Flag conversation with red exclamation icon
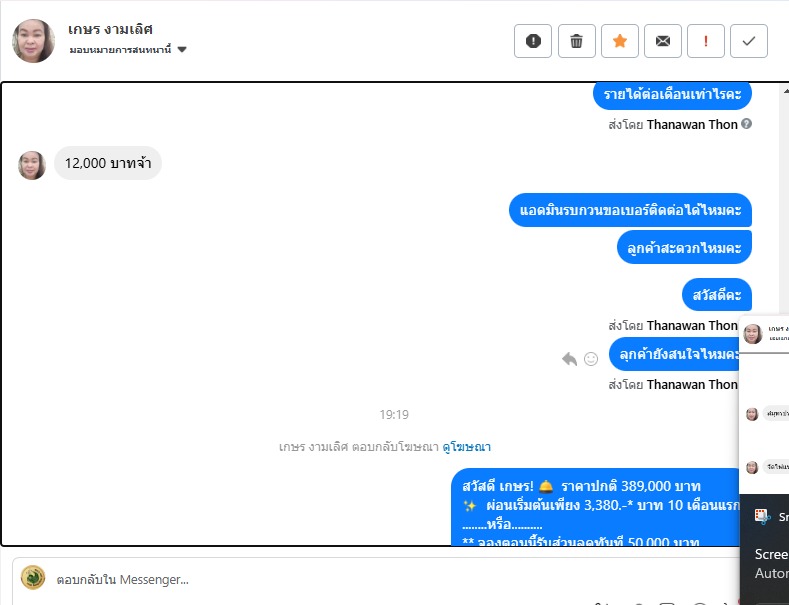The width and height of the screenshot is (789, 605). (x=706, y=41)
